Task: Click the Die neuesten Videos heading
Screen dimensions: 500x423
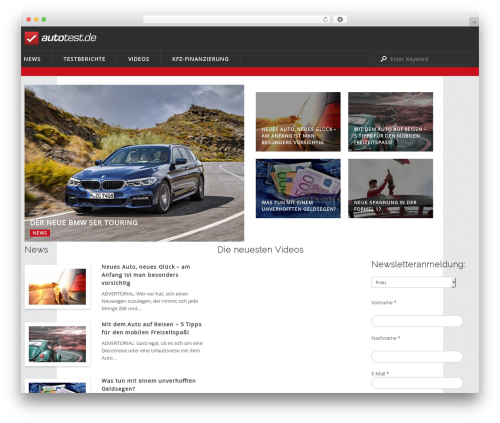Action: [260, 250]
